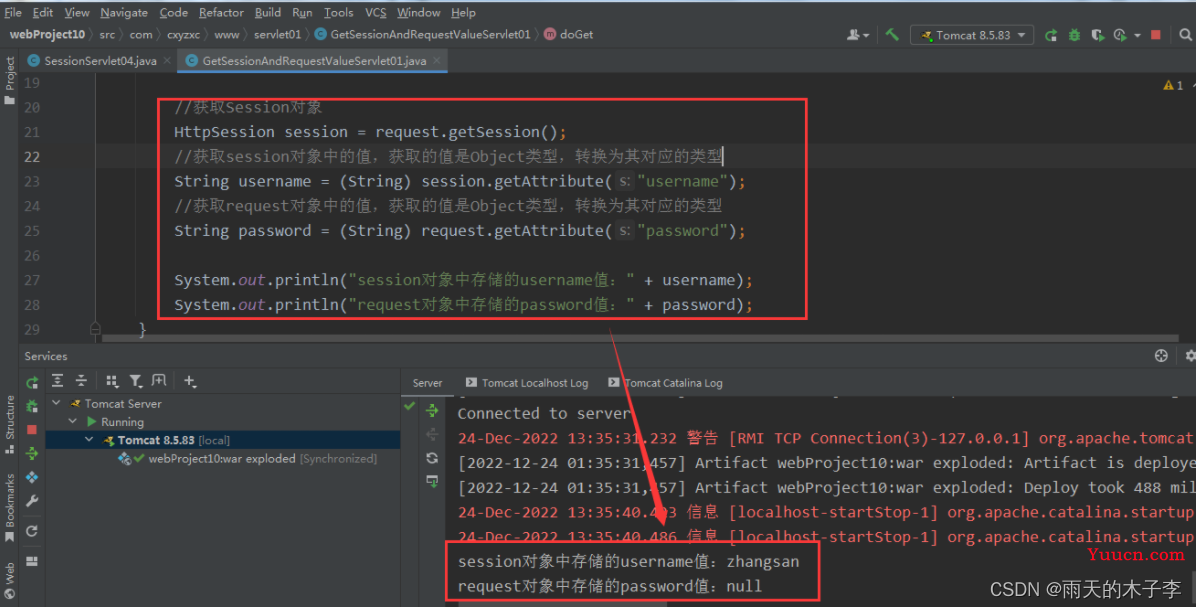Open the Bookmarks tool window stripe
The width and height of the screenshot is (1197, 609).
9,508
